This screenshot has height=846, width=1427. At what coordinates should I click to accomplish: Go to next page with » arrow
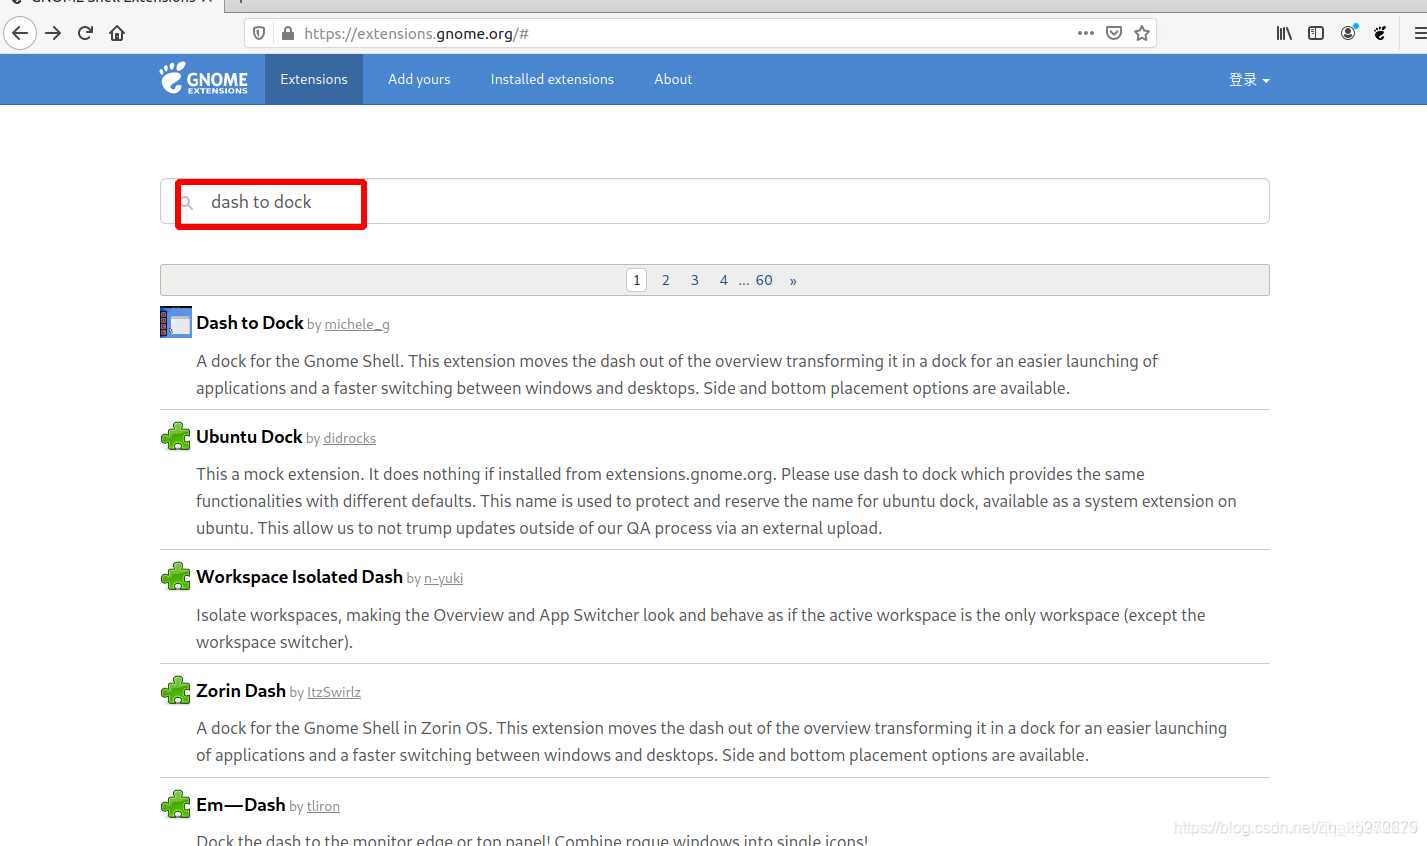point(793,280)
